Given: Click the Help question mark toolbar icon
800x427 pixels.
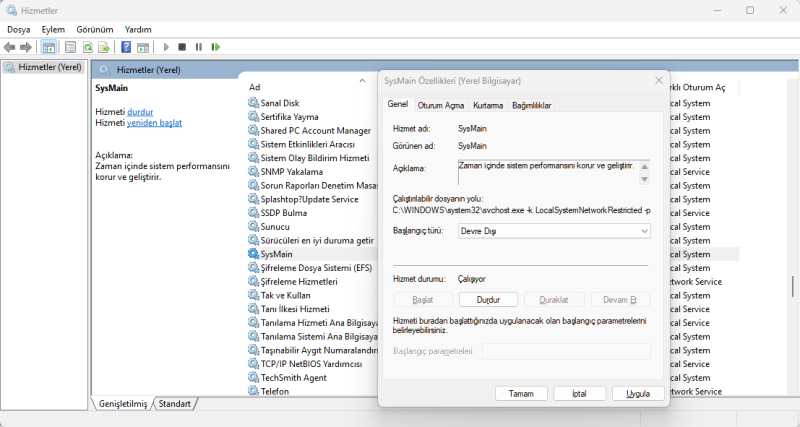Looking at the screenshot, I should click(126, 47).
